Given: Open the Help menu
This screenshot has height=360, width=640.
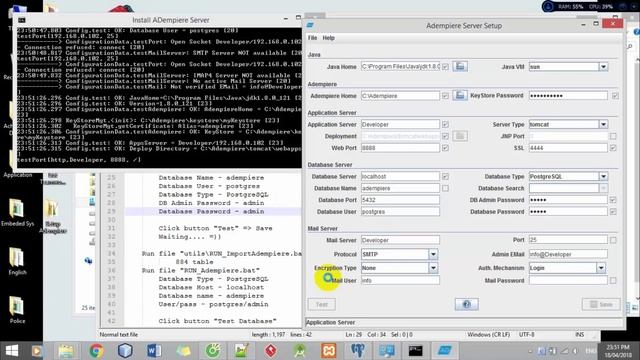Looking at the screenshot, I should (x=329, y=38).
